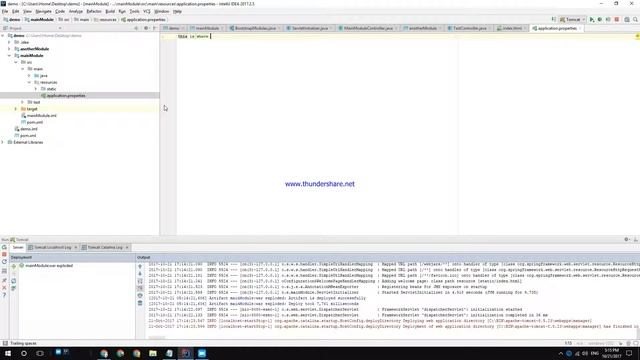Add a deployment artifact with the green plus icon

pyautogui.click(x=13, y=266)
